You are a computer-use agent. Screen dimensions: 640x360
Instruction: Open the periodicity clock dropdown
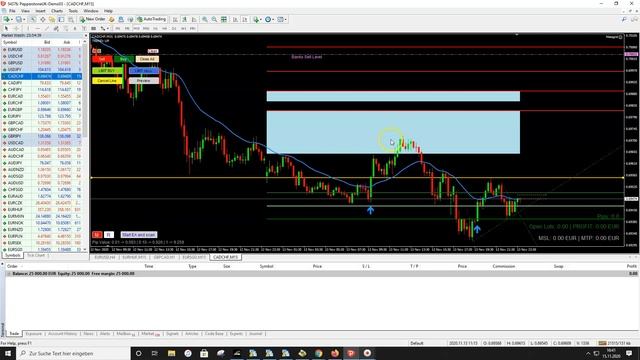[x=269, y=19]
